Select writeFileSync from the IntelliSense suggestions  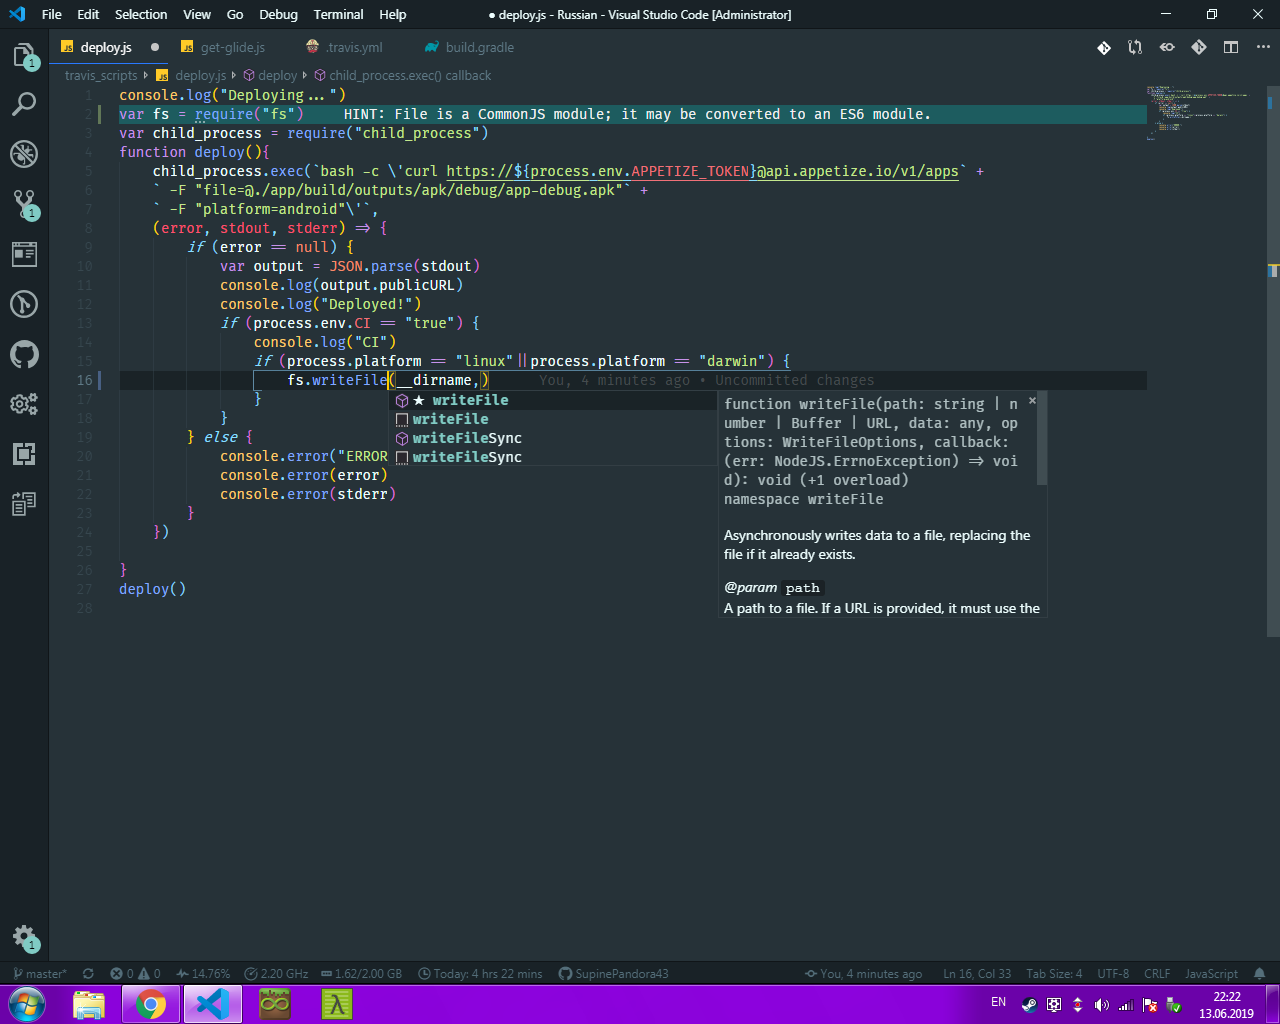coord(466,437)
